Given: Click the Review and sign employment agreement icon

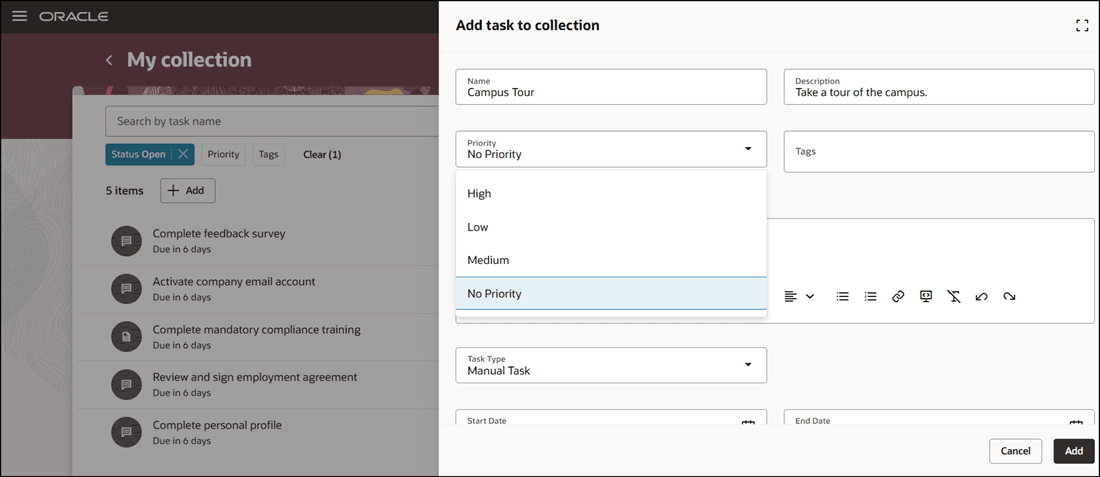Looking at the screenshot, I should coord(126,384).
